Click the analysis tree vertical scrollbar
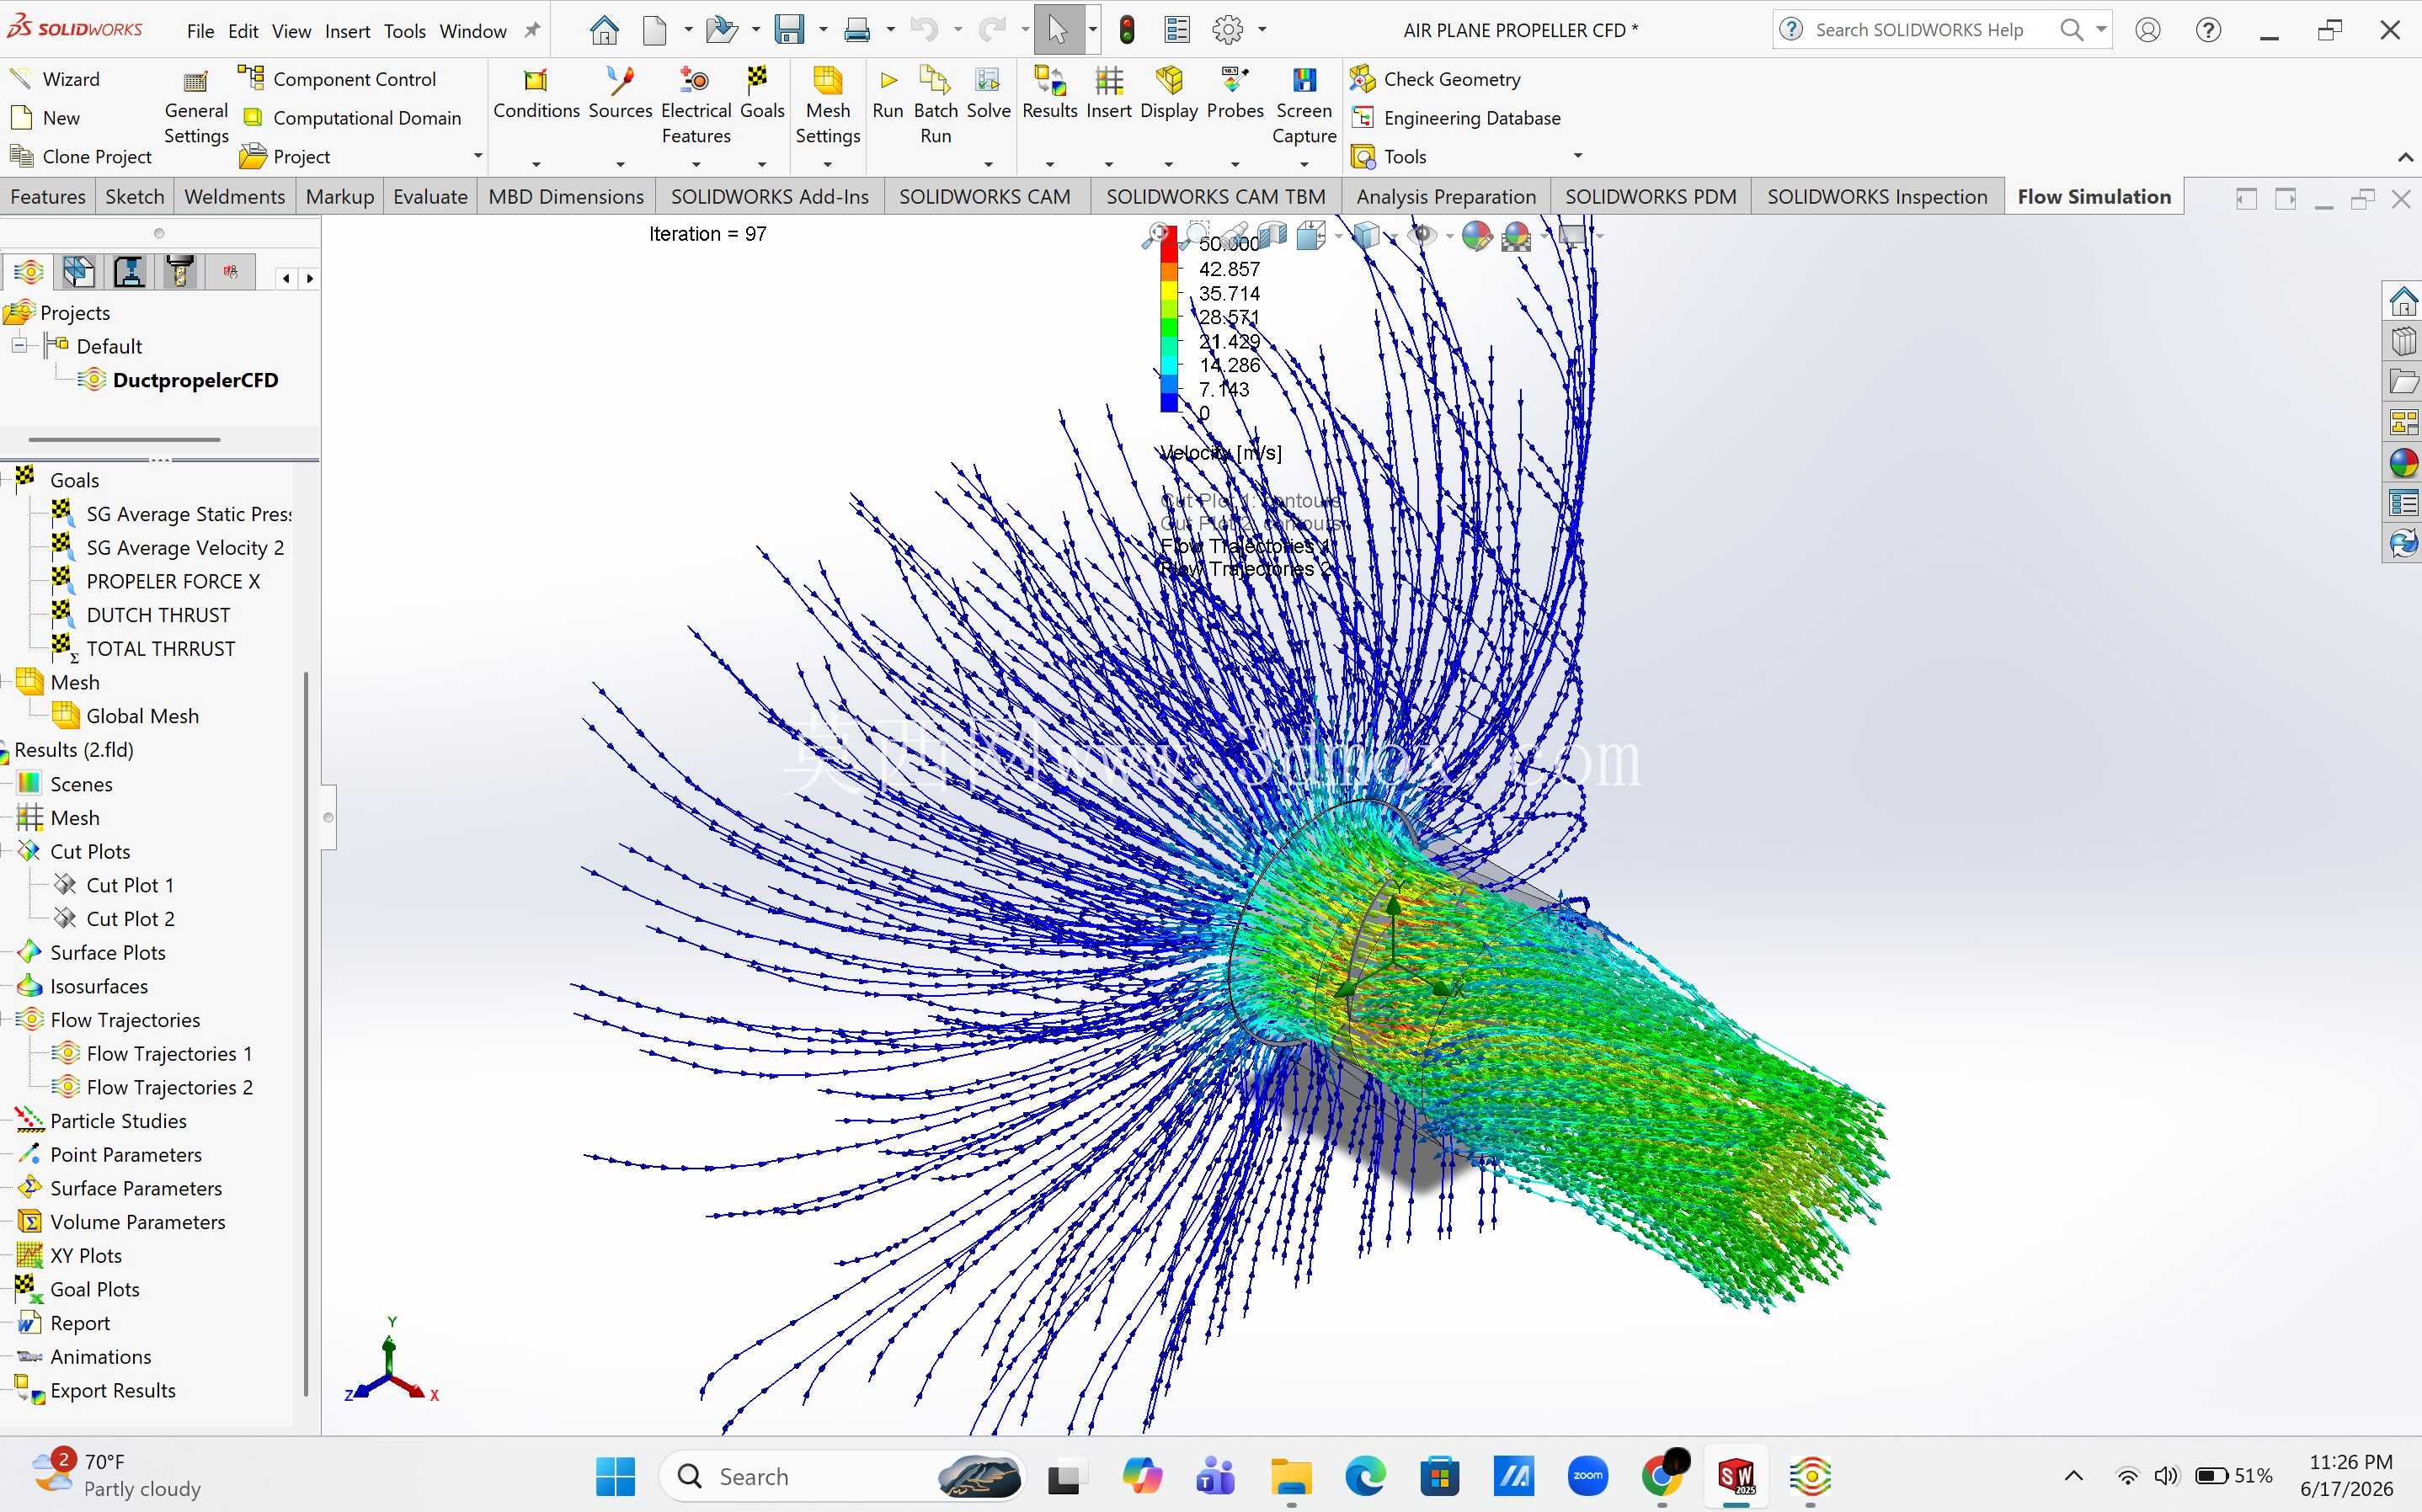This screenshot has height=1512, width=2422. pos(305,1035)
